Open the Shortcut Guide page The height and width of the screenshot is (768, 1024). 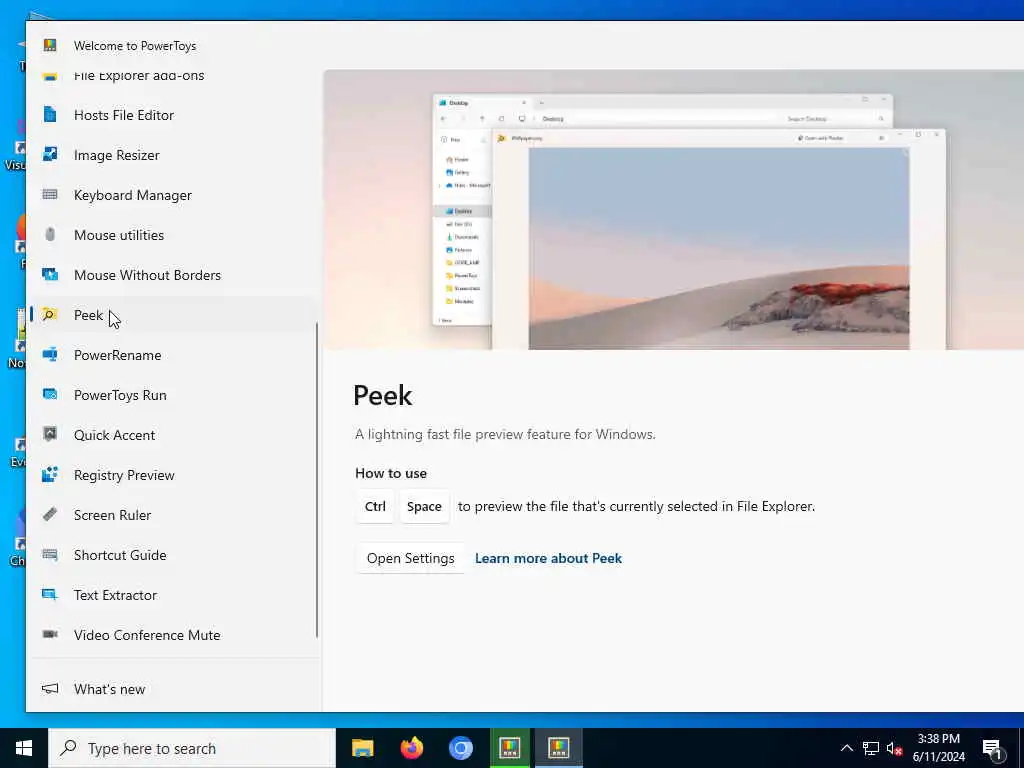click(174, 554)
